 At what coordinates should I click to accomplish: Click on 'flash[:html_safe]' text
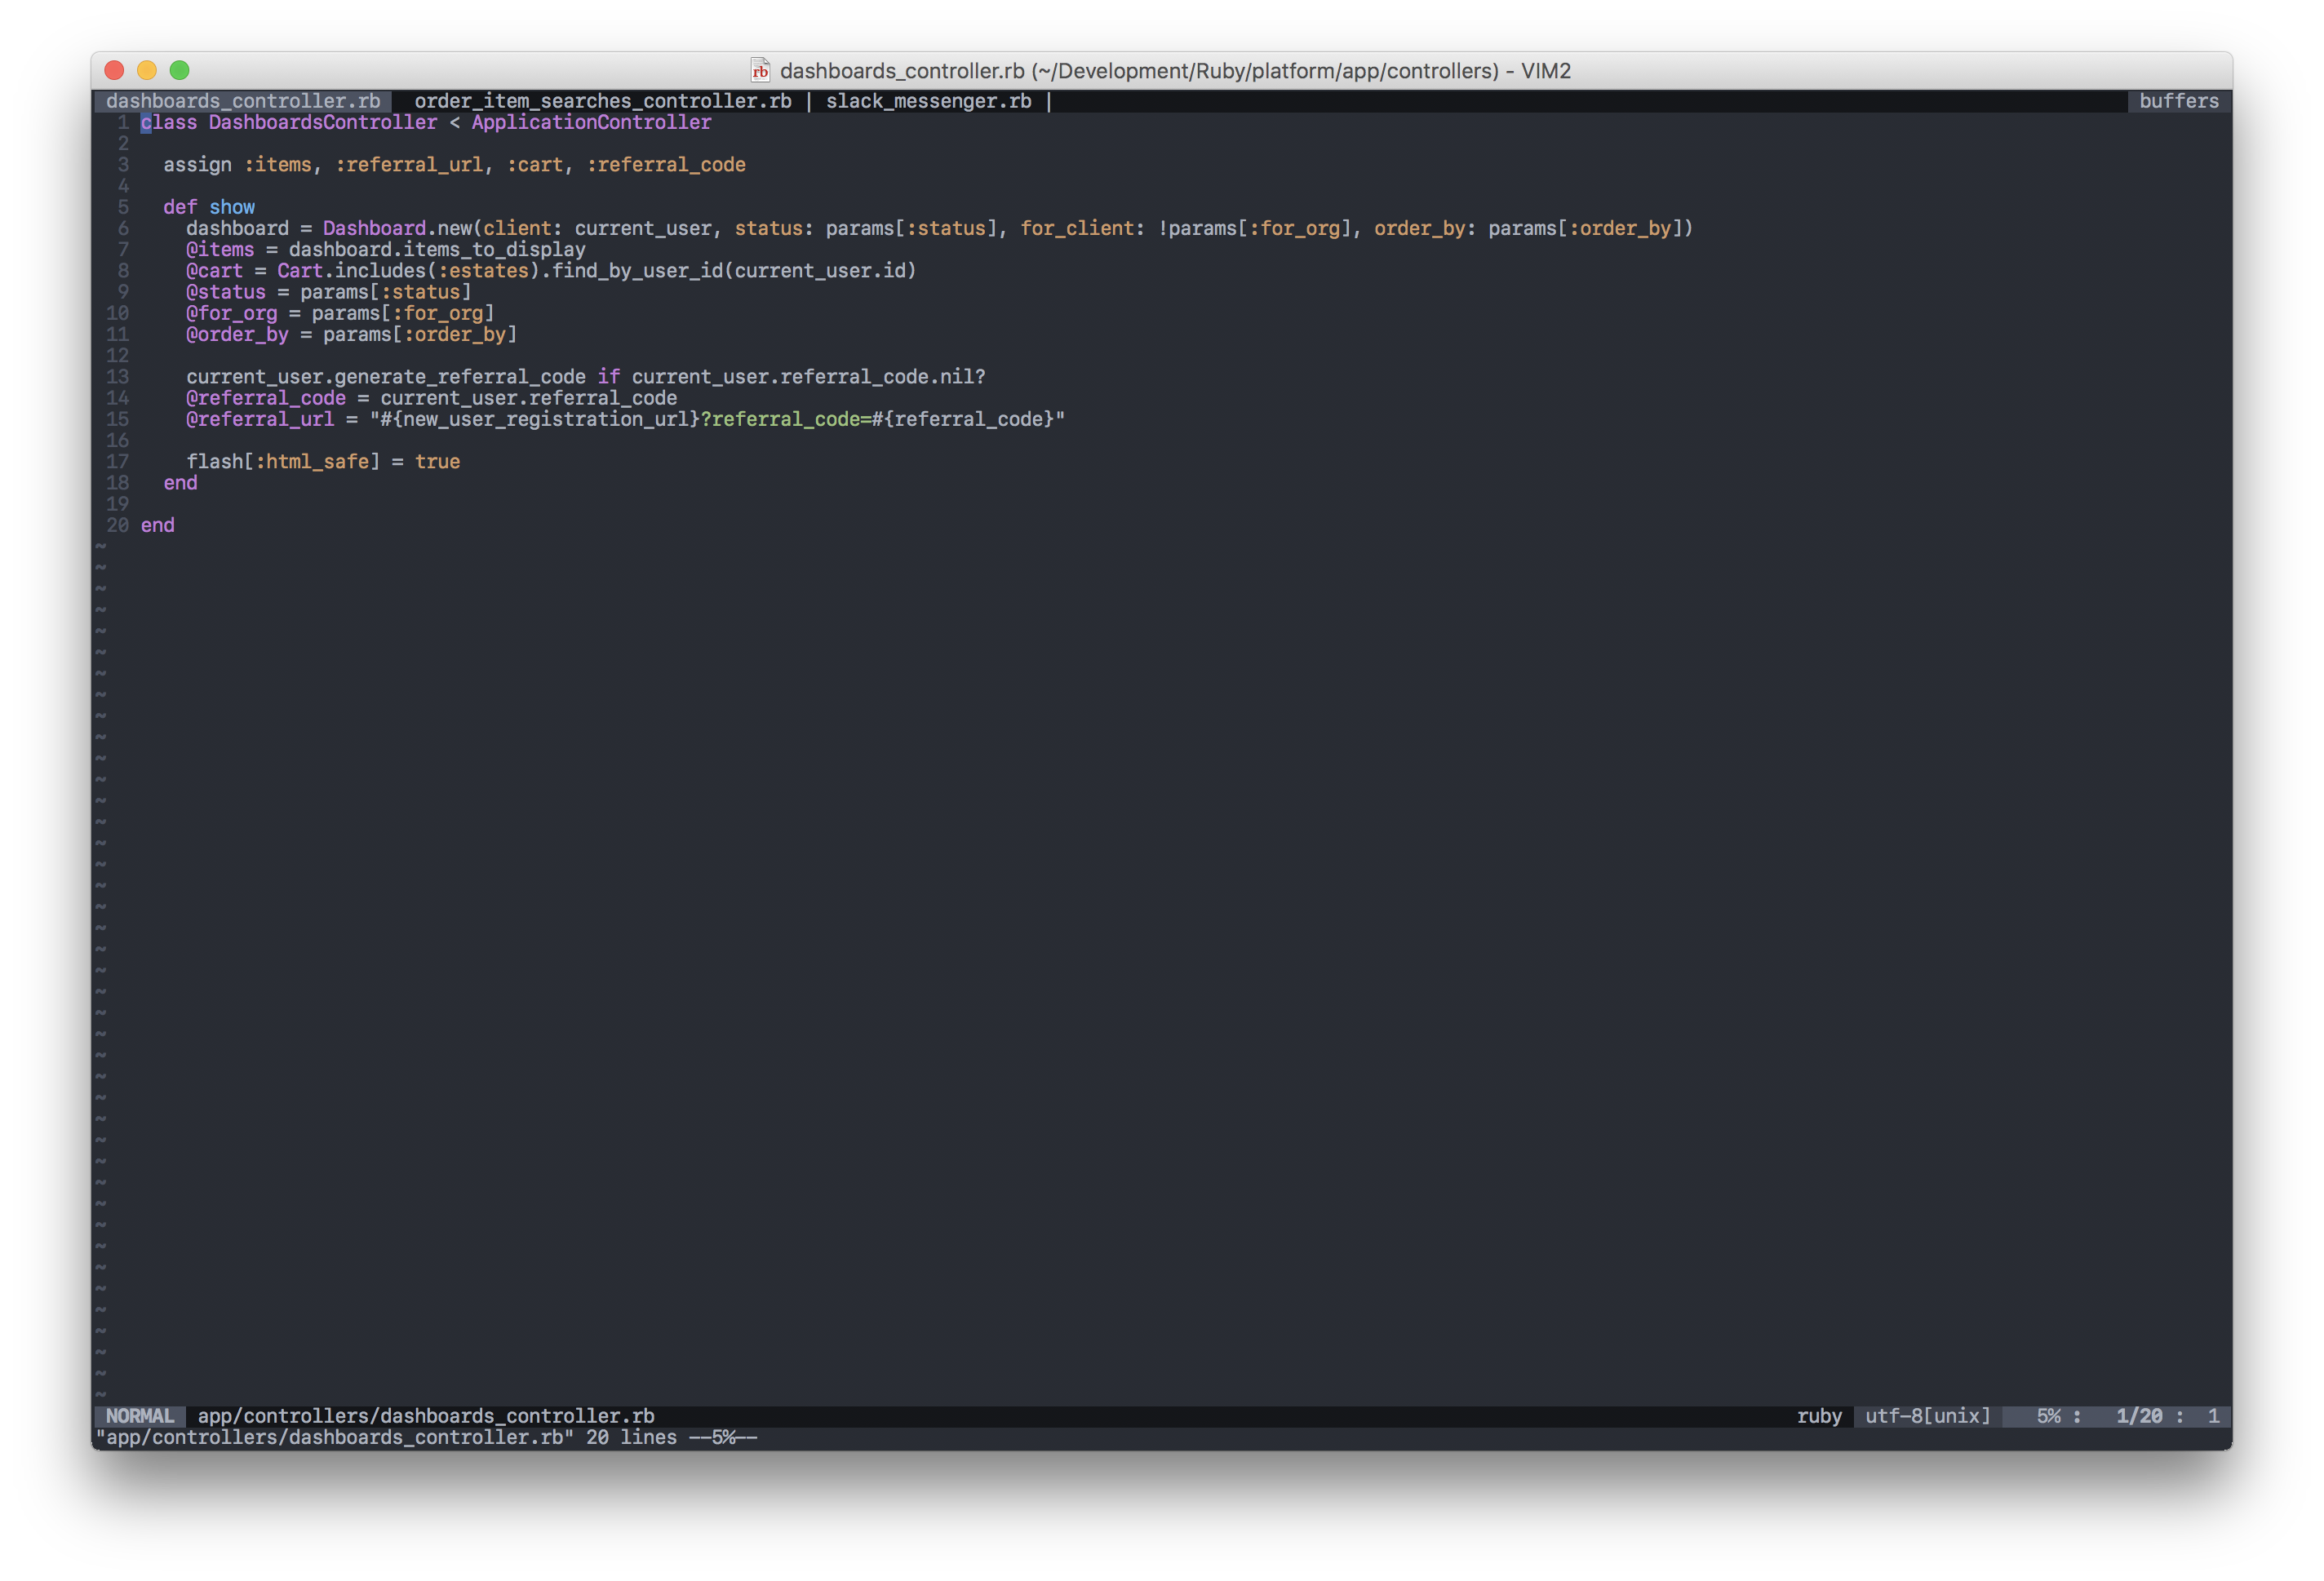click(x=283, y=462)
